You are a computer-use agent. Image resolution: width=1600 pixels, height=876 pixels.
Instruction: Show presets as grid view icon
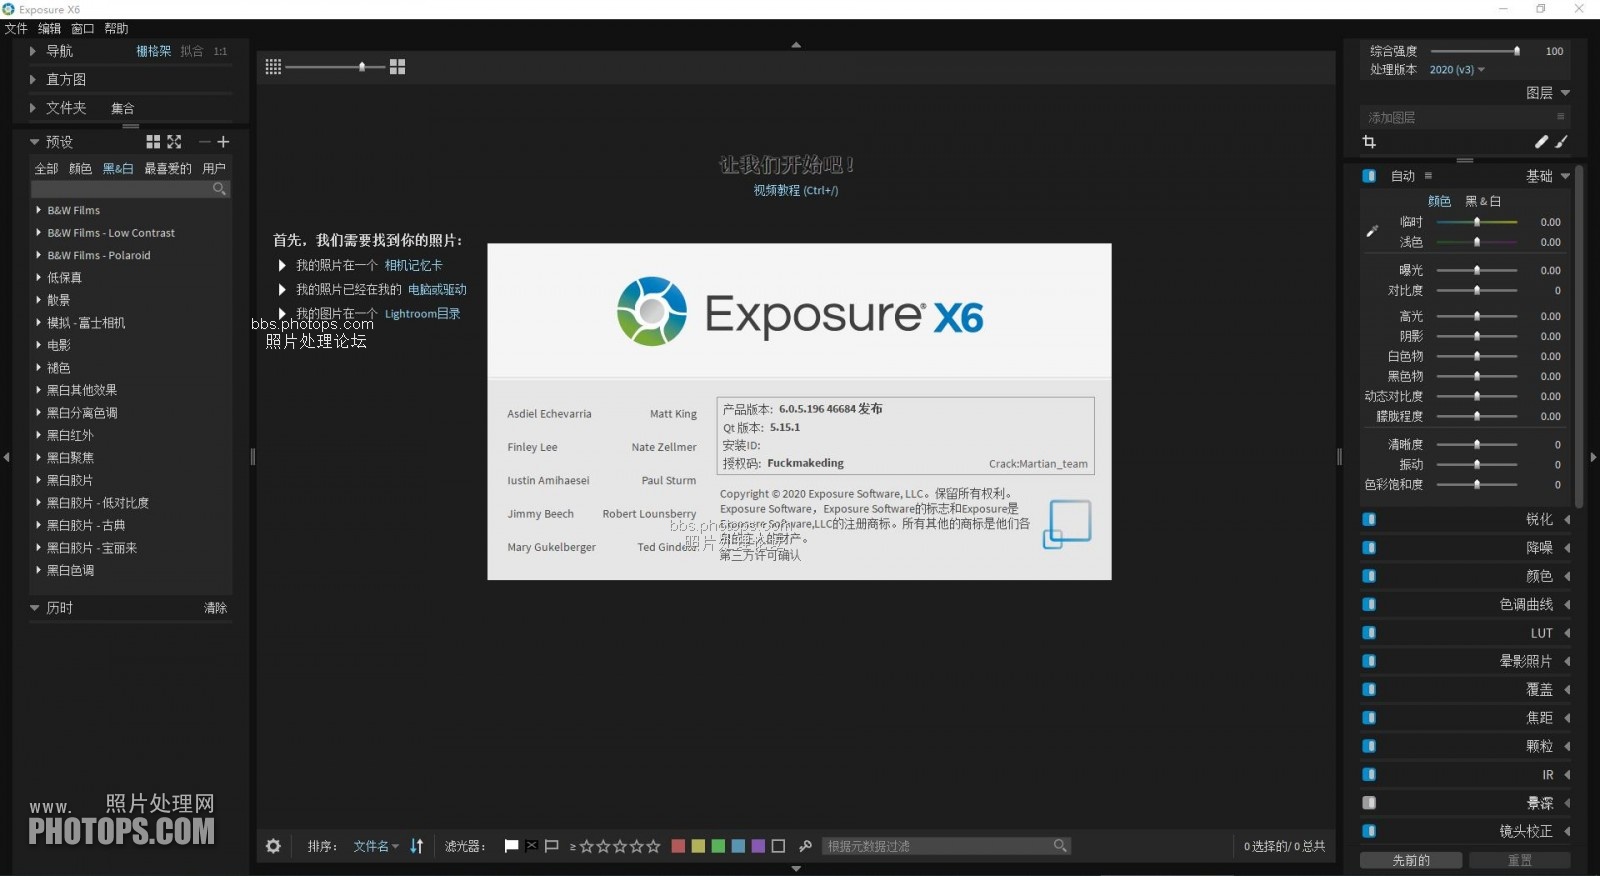point(153,142)
